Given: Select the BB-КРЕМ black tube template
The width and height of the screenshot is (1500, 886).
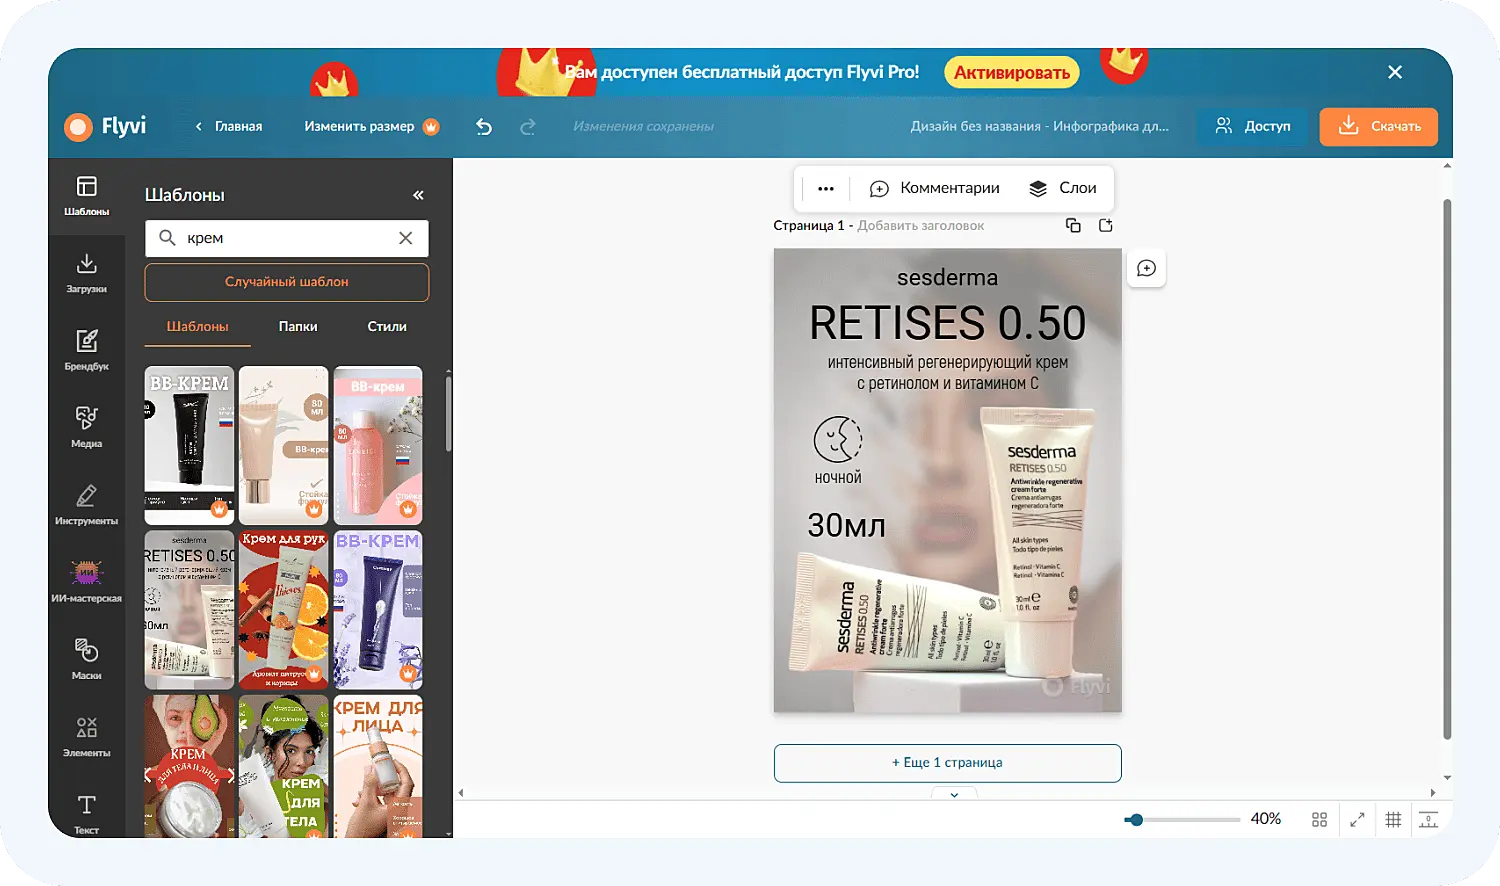Looking at the screenshot, I should pyautogui.click(x=189, y=445).
